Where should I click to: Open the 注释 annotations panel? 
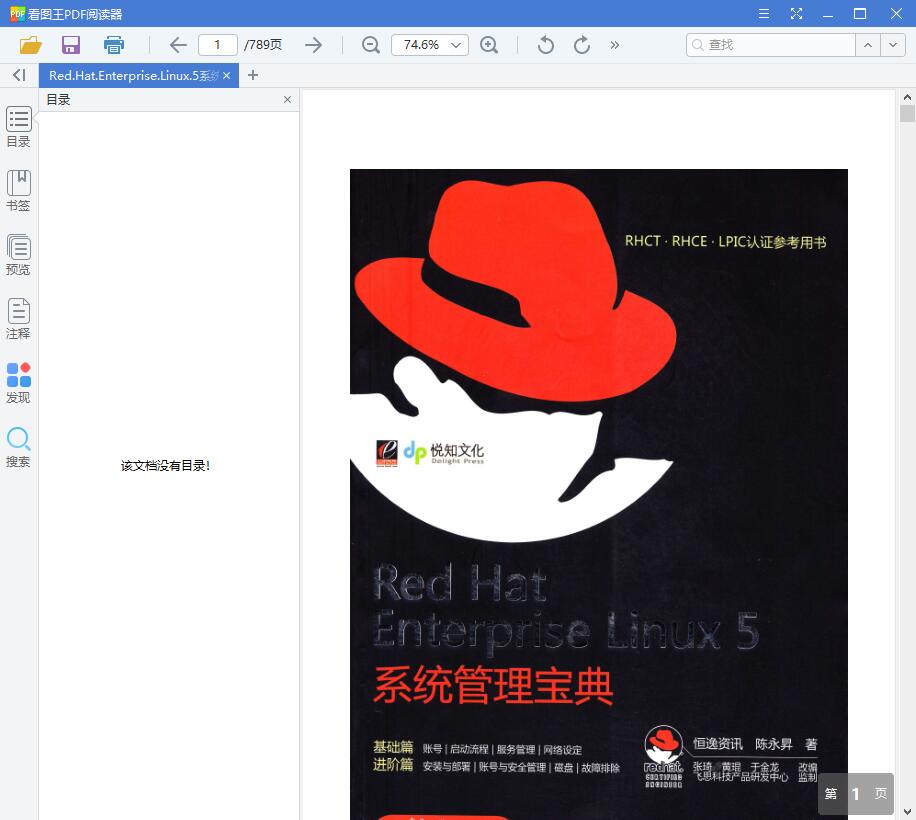point(19,319)
